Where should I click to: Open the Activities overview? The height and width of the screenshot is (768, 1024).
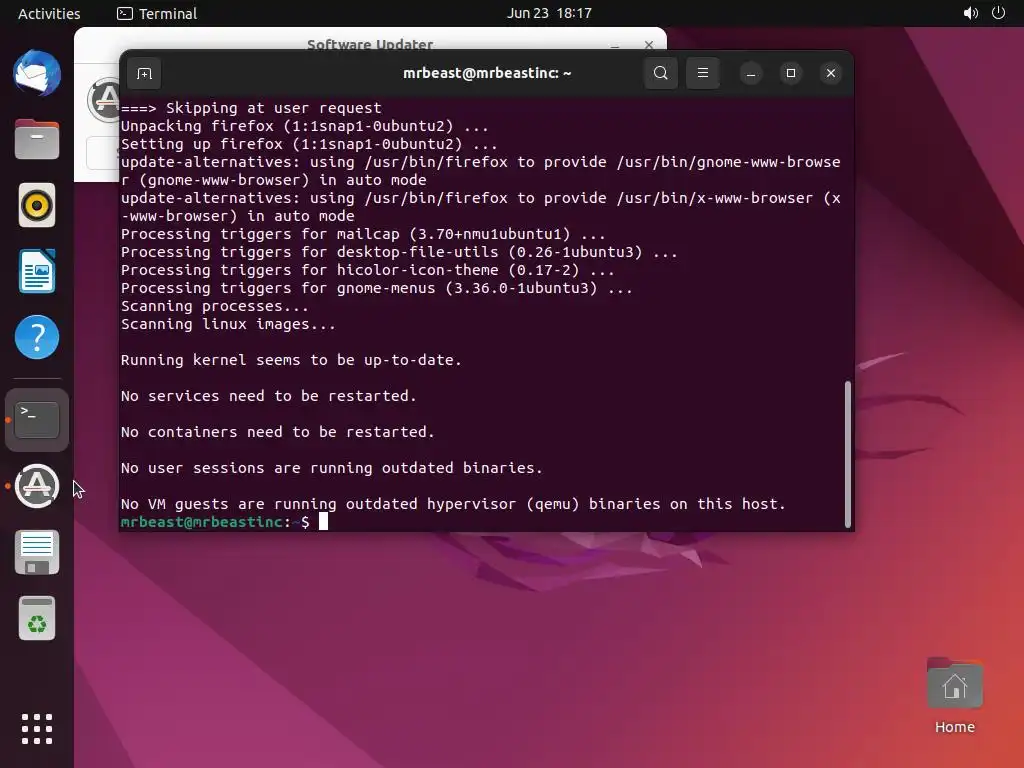[x=49, y=13]
